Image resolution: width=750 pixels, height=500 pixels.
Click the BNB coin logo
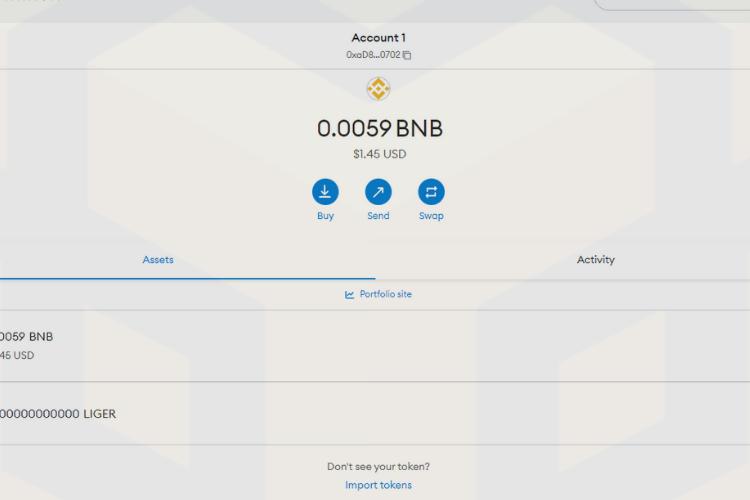[x=378, y=89]
